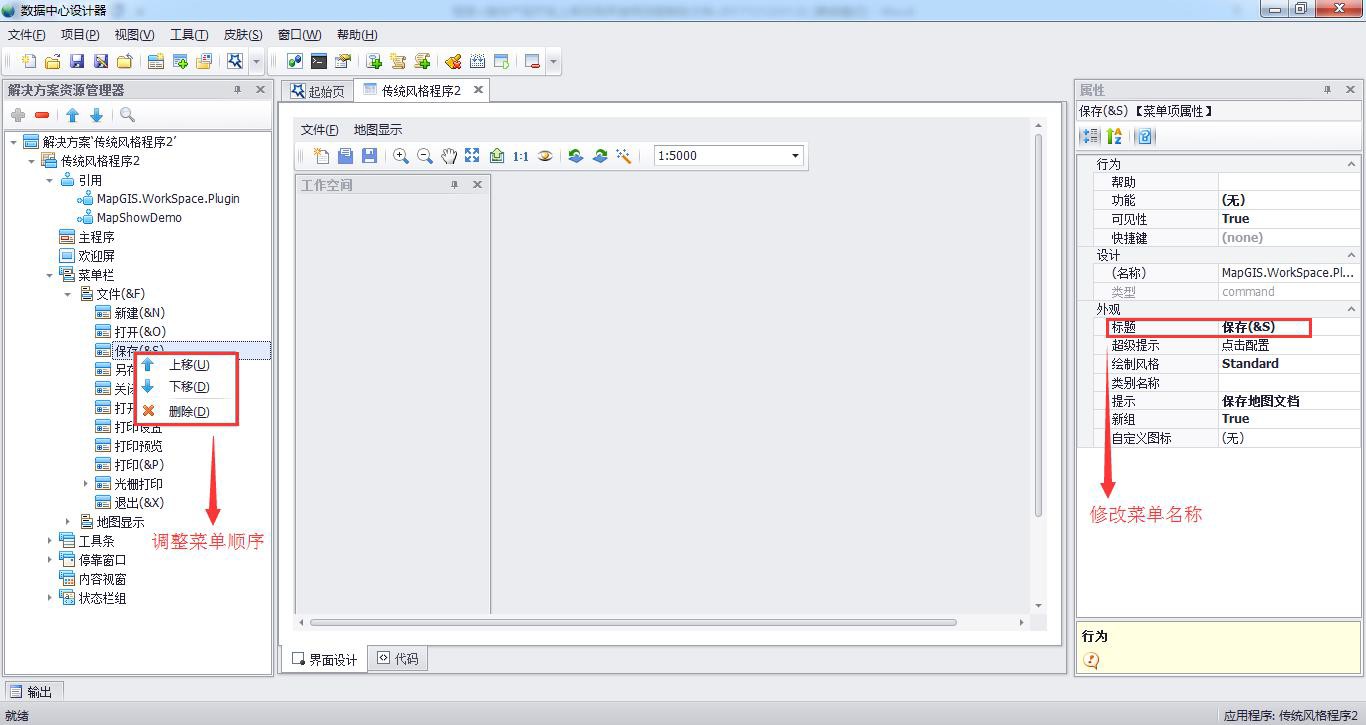Pin the 工作空间 workspace panel
Image resolution: width=1366 pixels, height=725 pixels.
[454, 185]
